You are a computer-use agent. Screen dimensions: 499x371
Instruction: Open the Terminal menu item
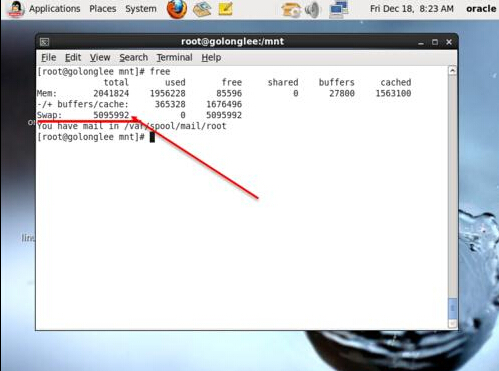(x=174, y=58)
